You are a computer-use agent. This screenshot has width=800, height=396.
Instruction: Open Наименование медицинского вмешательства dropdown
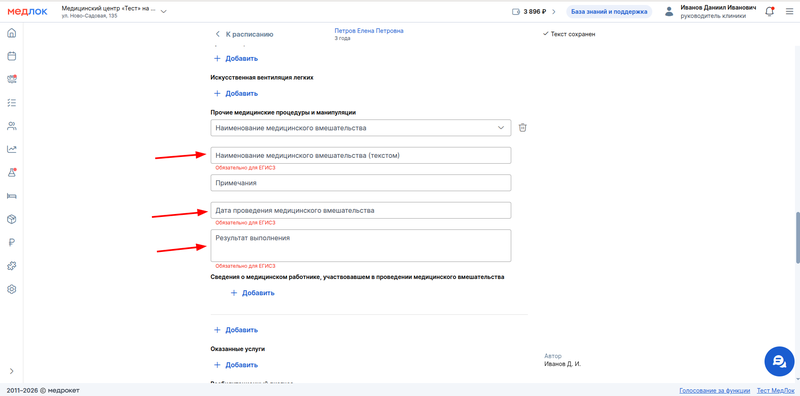[361, 128]
